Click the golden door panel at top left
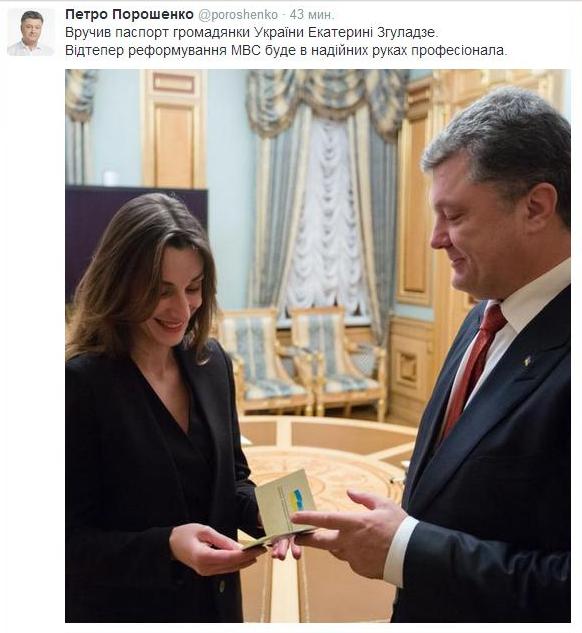 pyautogui.click(x=174, y=128)
